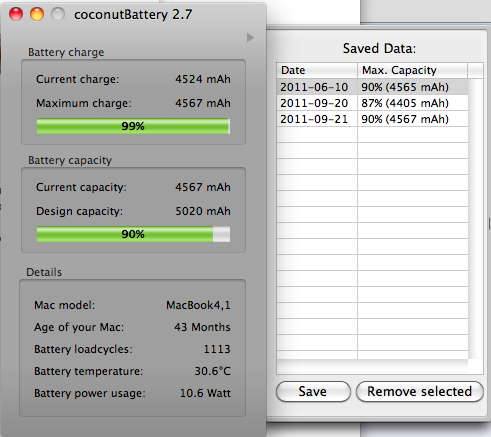
Task: Click the Battery loadcycles value 1113
Action: [217, 349]
